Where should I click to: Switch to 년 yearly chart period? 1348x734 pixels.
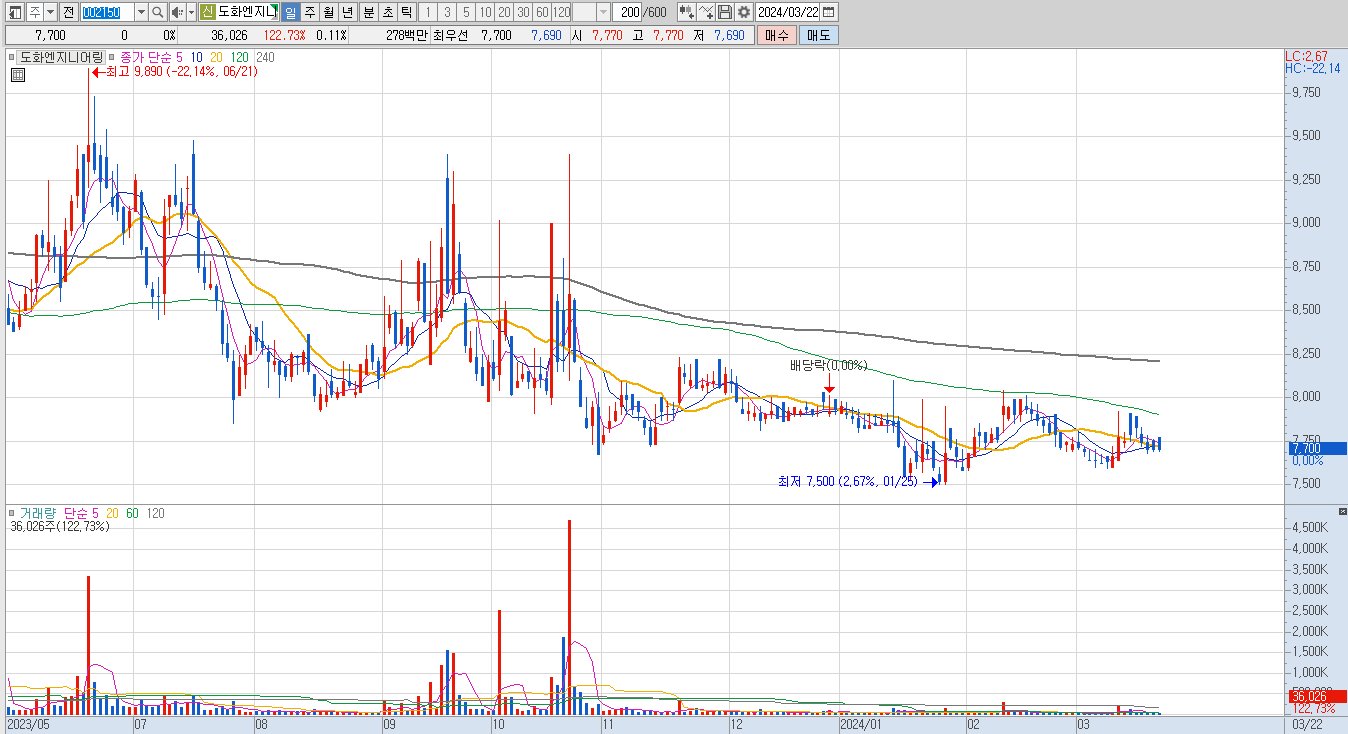347,12
